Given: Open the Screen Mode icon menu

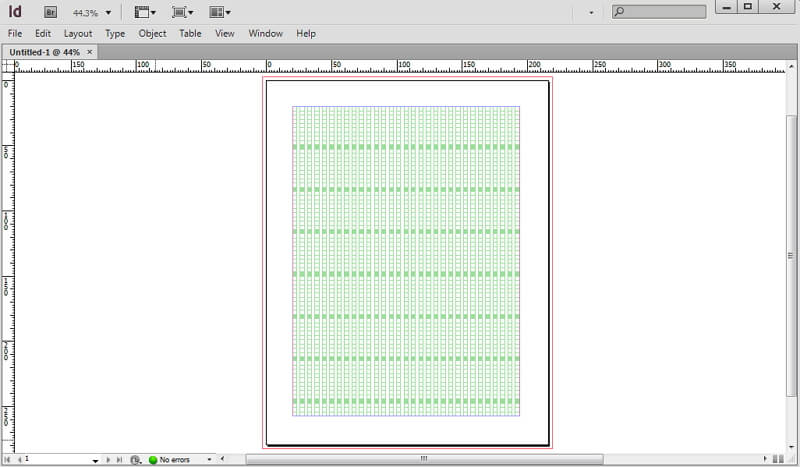Looking at the screenshot, I should [x=182, y=12].
